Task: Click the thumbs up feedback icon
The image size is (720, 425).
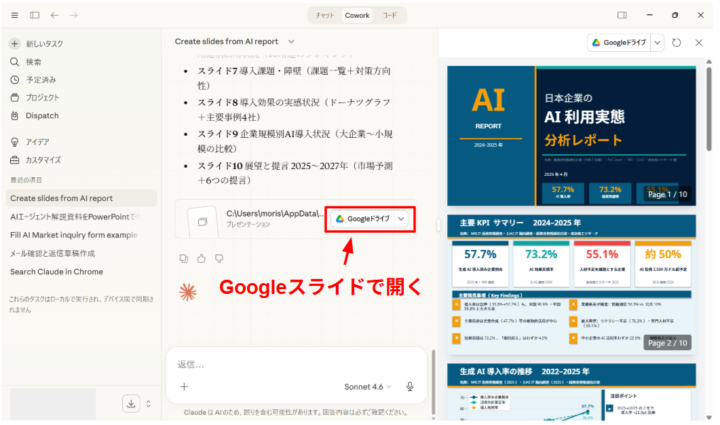Action: pyautogui.click(x=201, y=259)
